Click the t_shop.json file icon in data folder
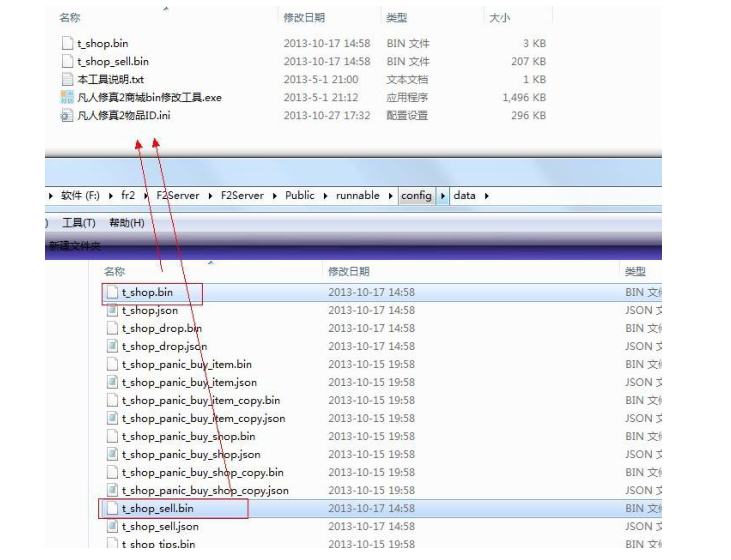Image resolution: width=731 pixels, height=560 pixels. point(112,310)
